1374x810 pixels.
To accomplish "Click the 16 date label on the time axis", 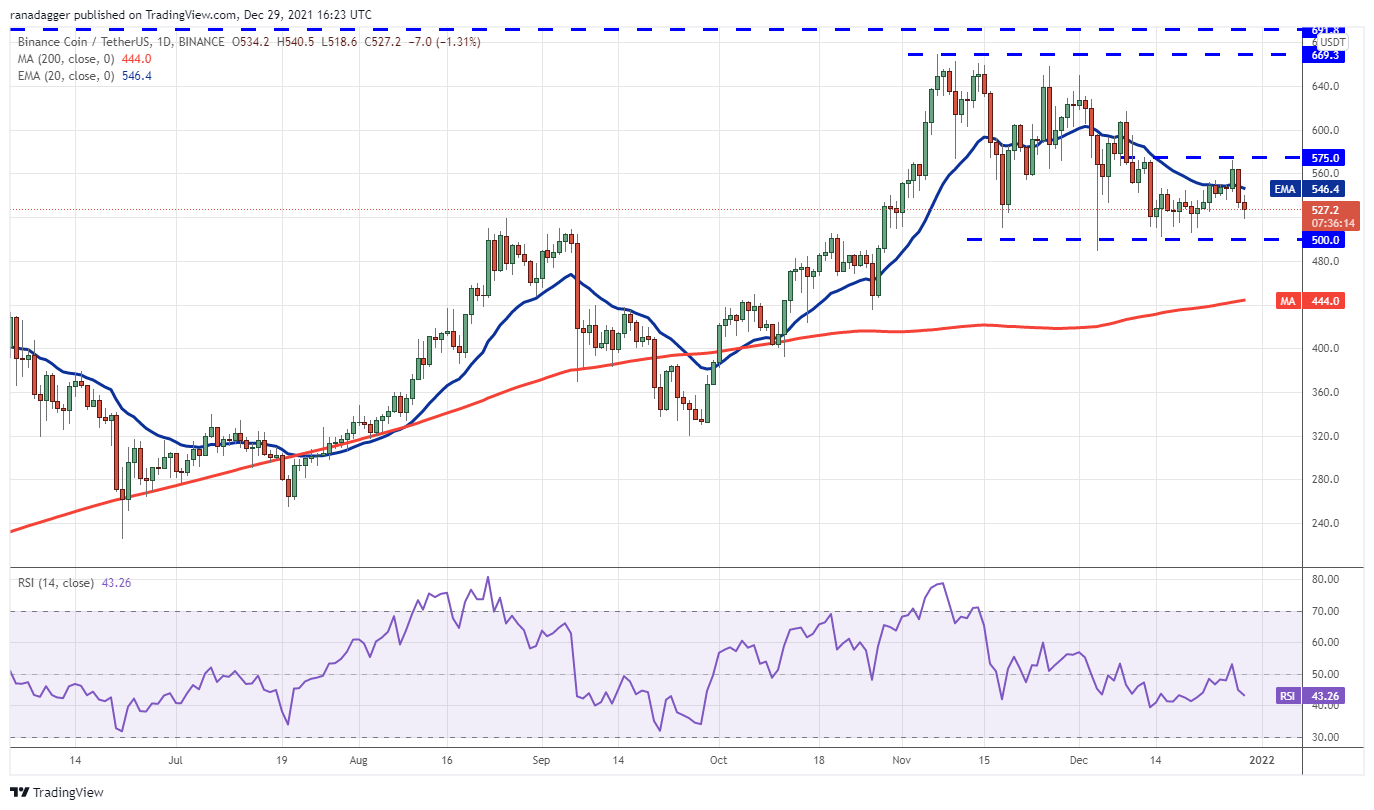I will [449, 760].
